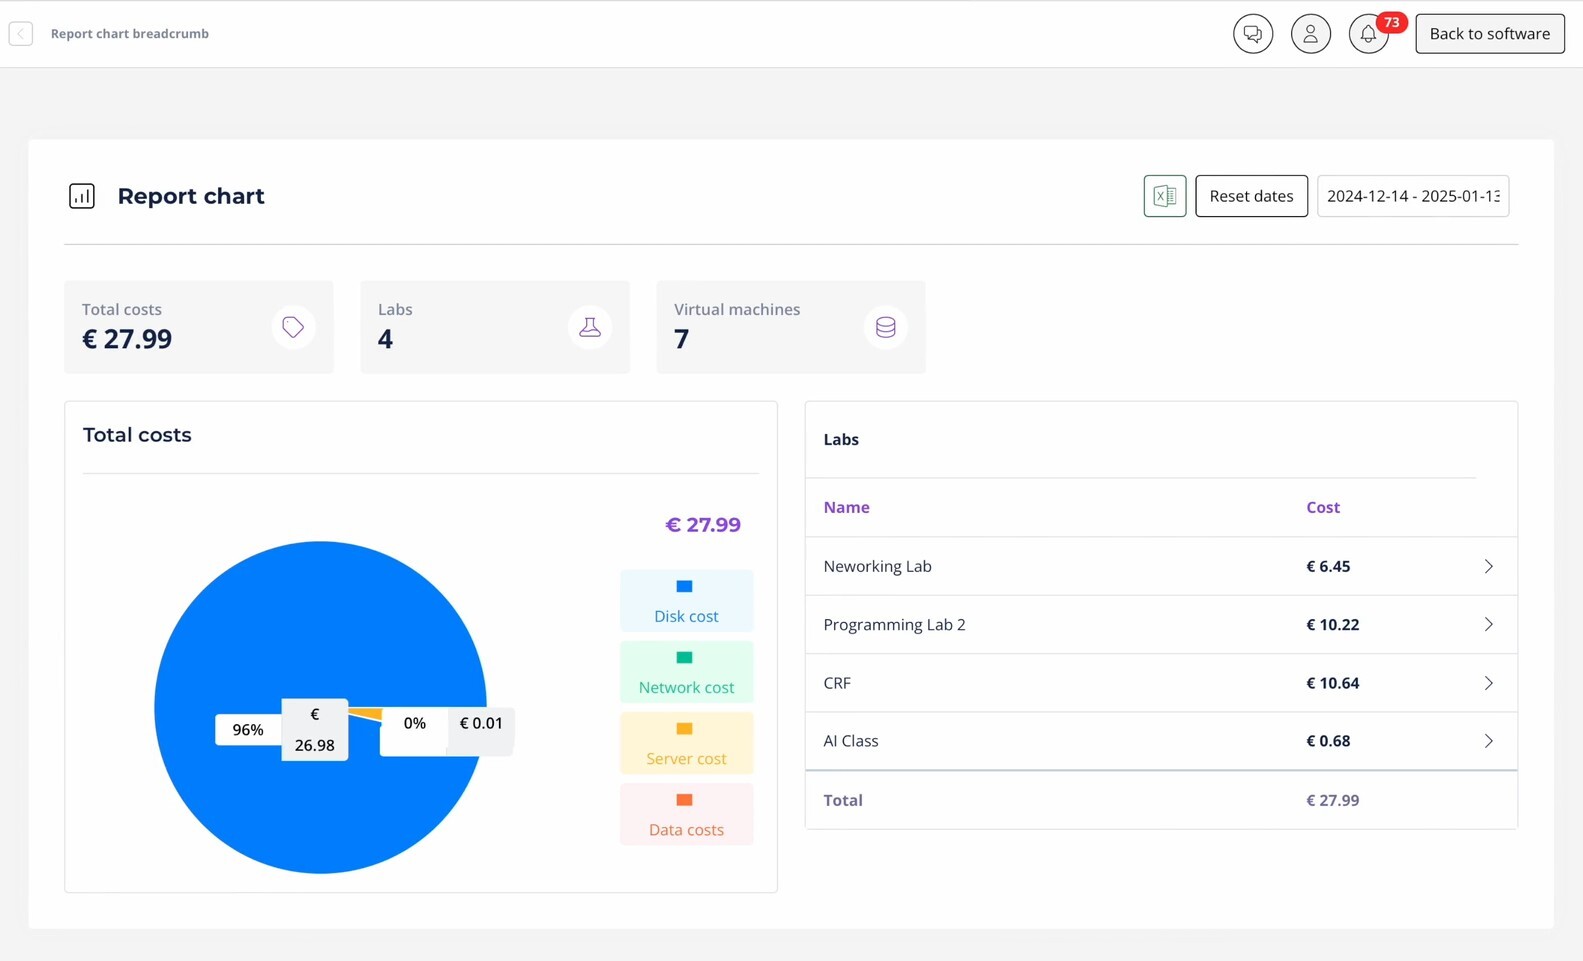The width and height of the screenshot is (1583, 961).
Task: Click the report chart bar icon
Action: point(82,196)
